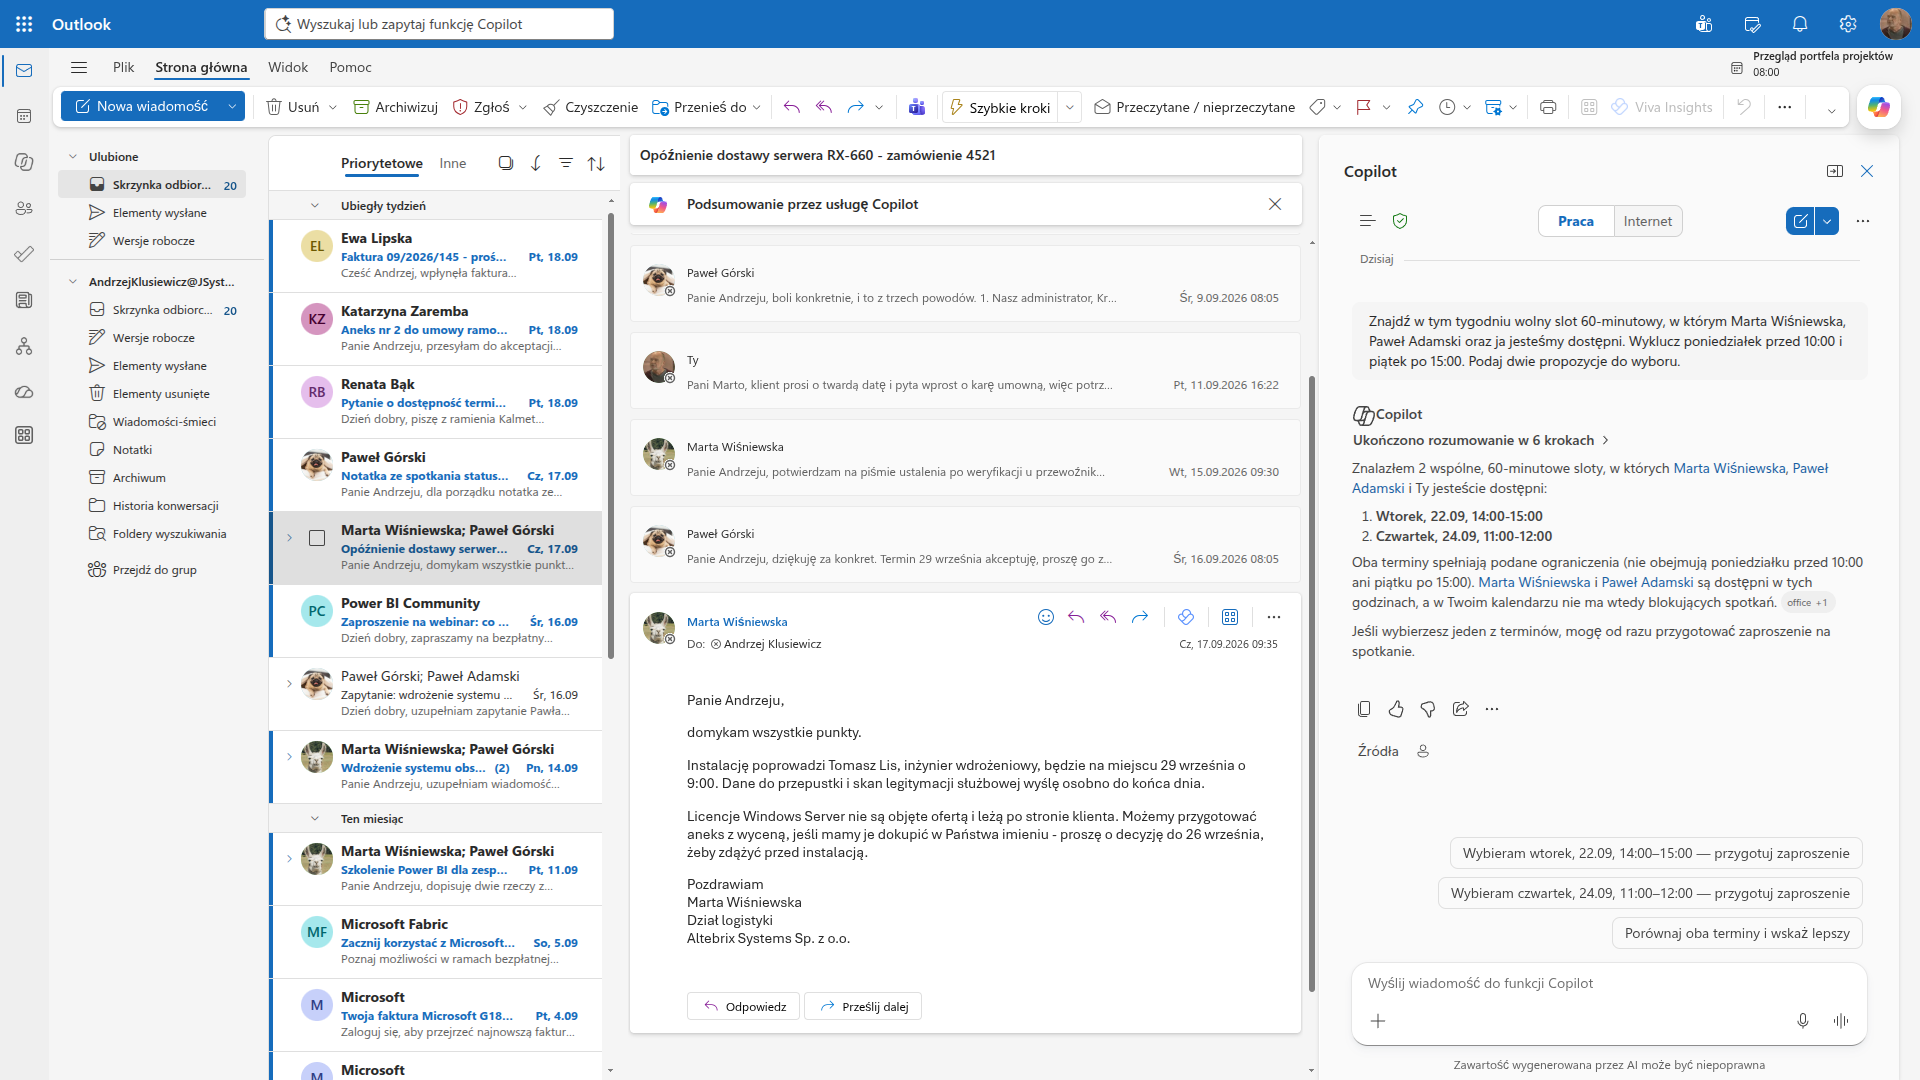This screenshot has height=1080, width=1920.
Task: Open People icon in the left rail
Action: point(24,208)
